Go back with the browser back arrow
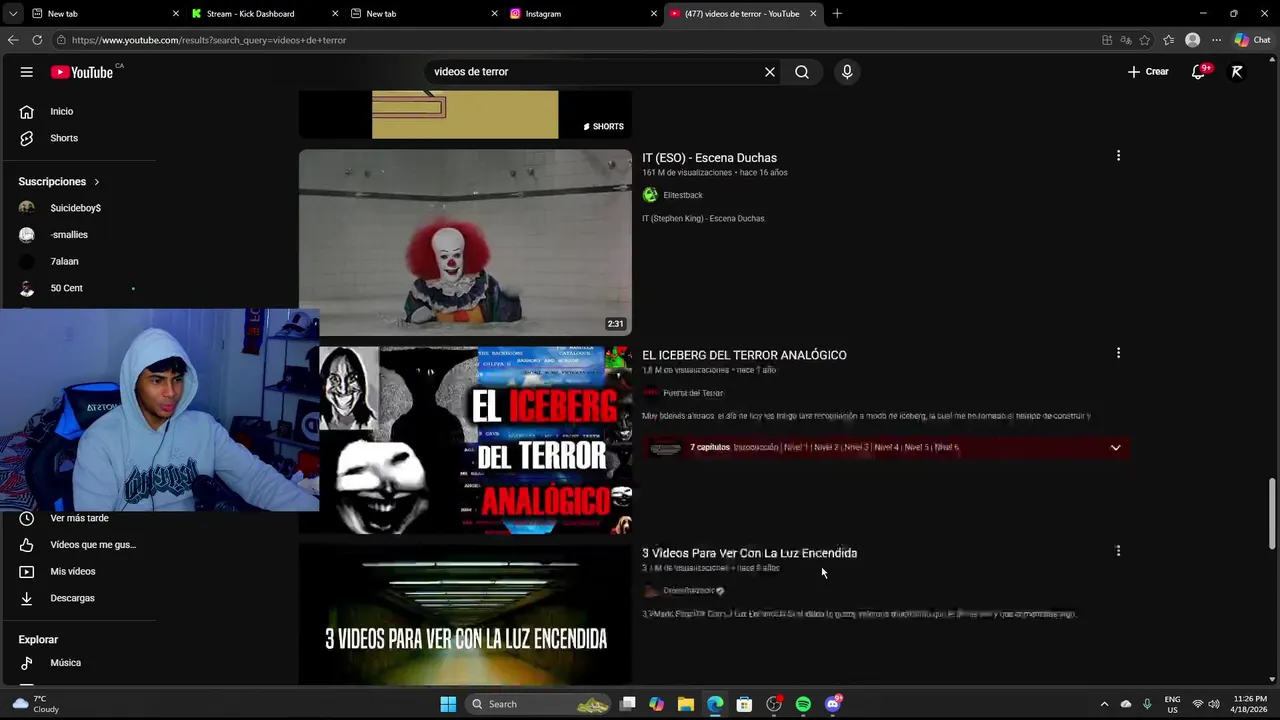Image resolution: width=1280 pixels, height=720 pixels. click(x=13, y=40)
